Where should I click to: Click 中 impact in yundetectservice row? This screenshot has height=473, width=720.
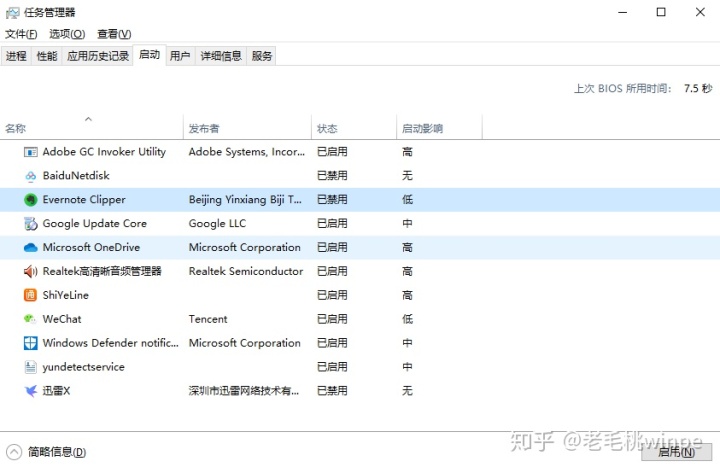[x=407, y=367]
